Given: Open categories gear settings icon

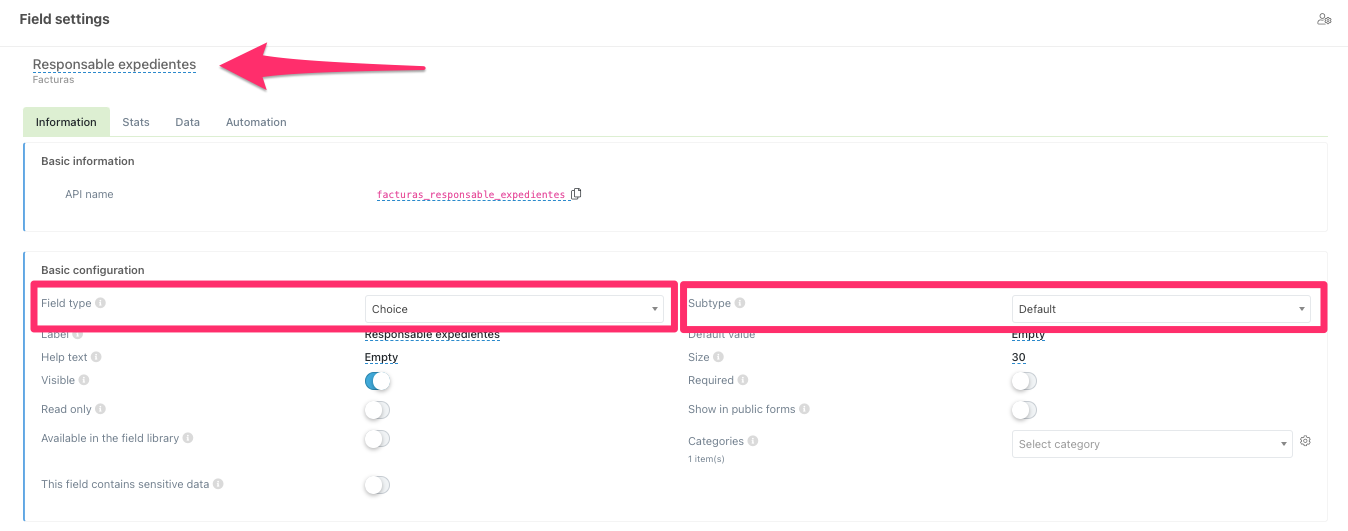Looking at the screenshot, I should click(1305, 442).
